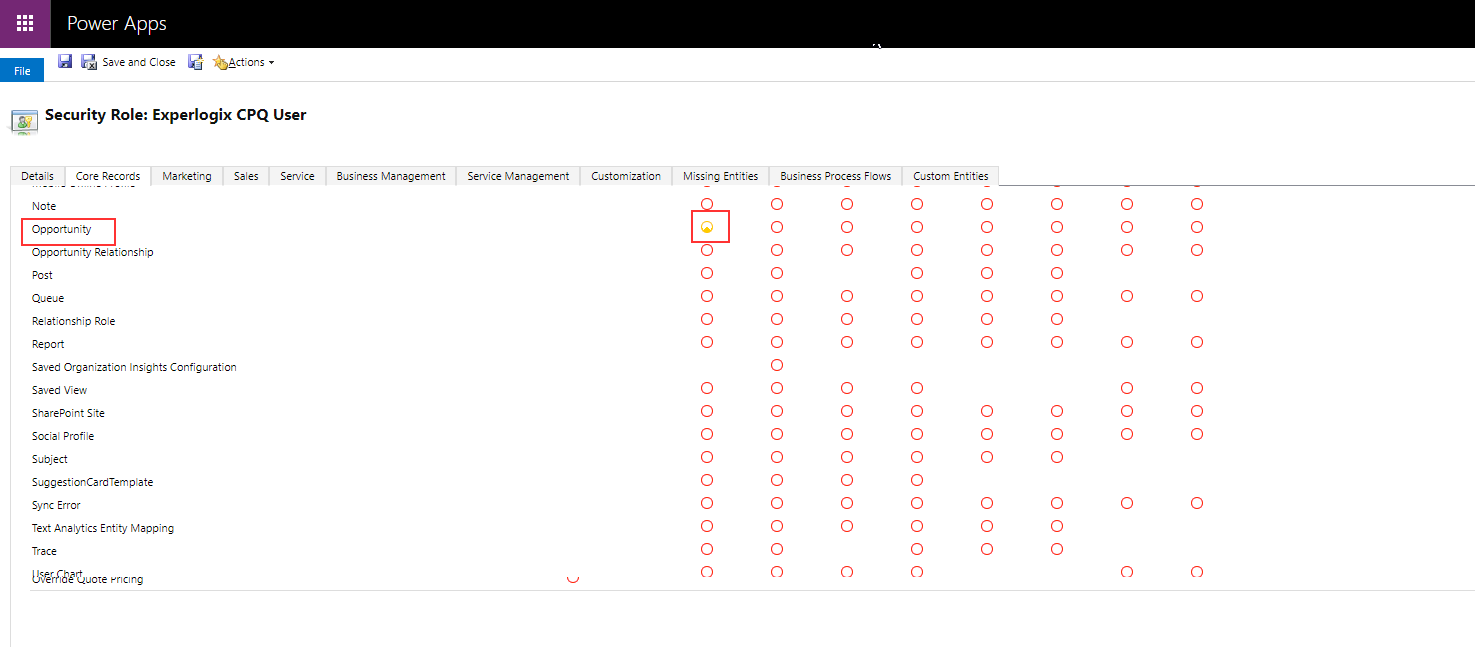Viewport: 1475px width, 647px height.
Task: Toggle Read privilege circle in Opportunity row
Action: coord(777,227)
